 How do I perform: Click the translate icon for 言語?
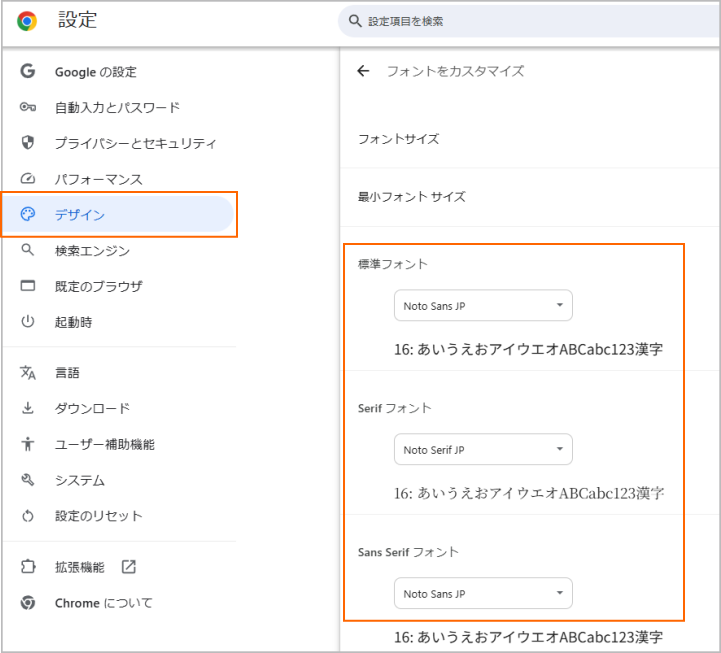[28, 372]
